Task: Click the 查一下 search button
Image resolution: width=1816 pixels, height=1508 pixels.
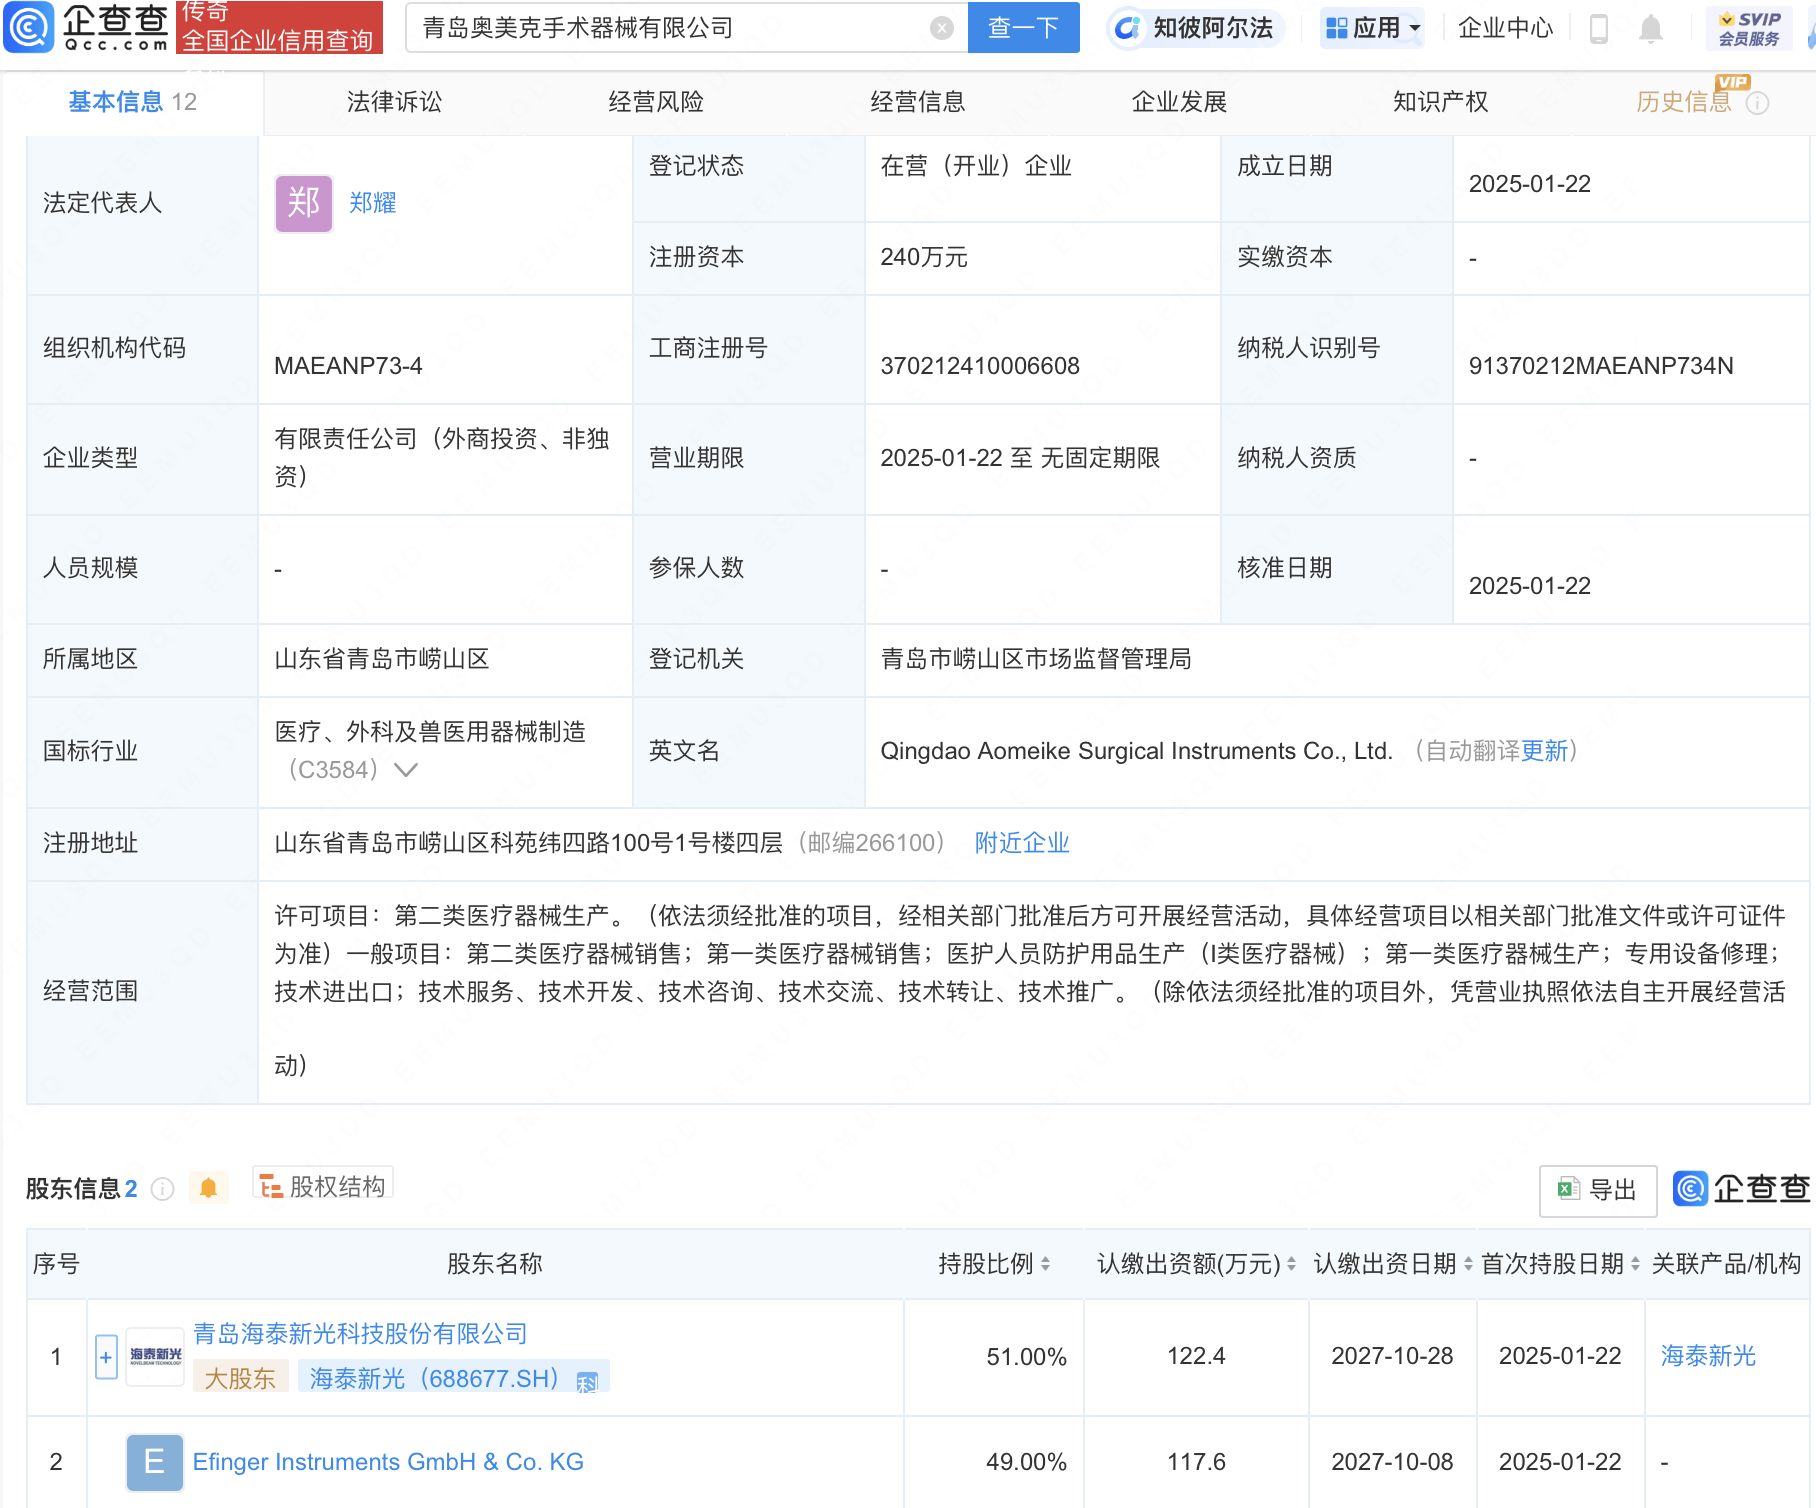Action: click(x=1023, y=28)
